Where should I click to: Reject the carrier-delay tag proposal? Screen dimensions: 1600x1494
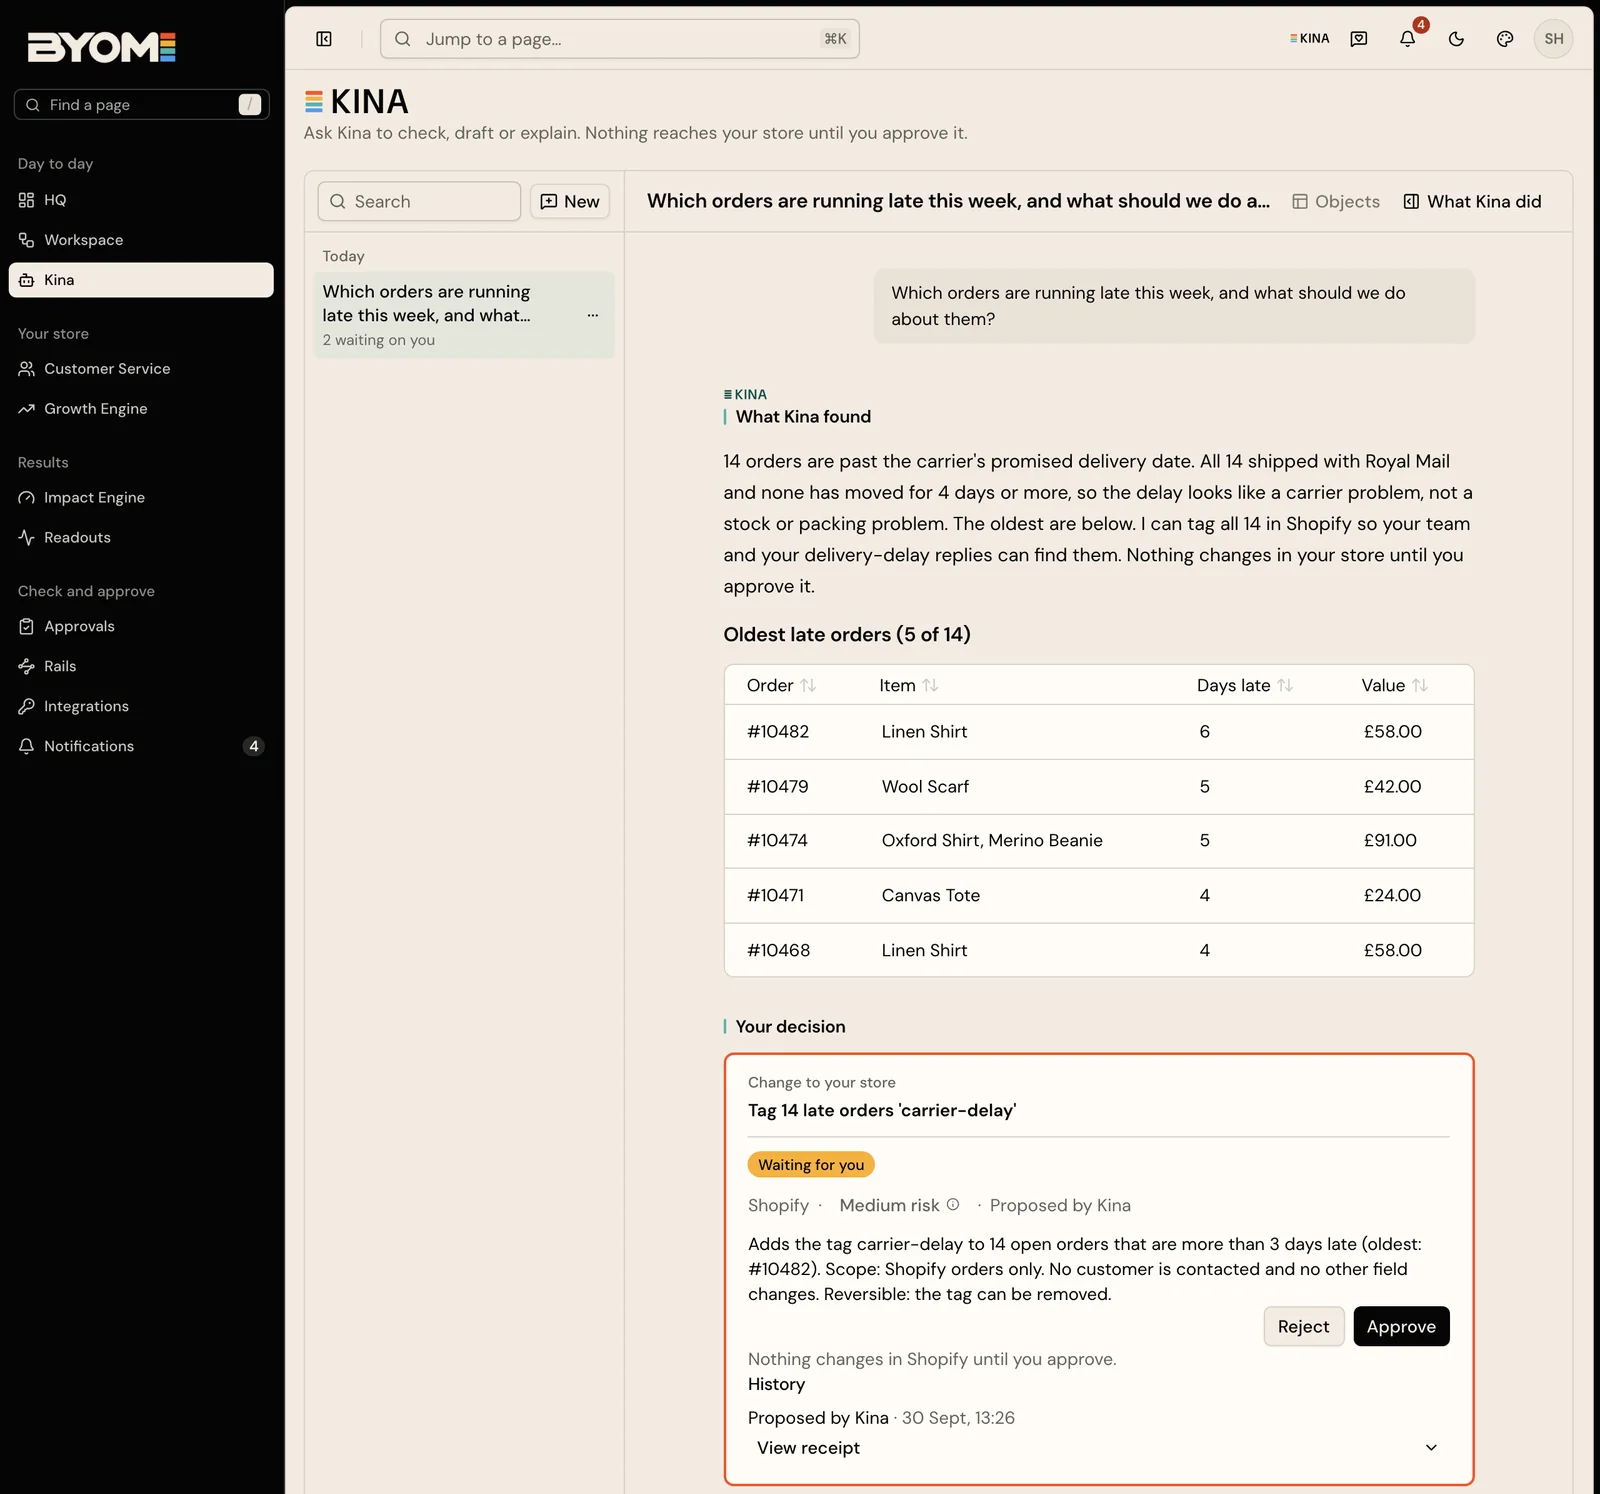click(x=1304, y=1327)
